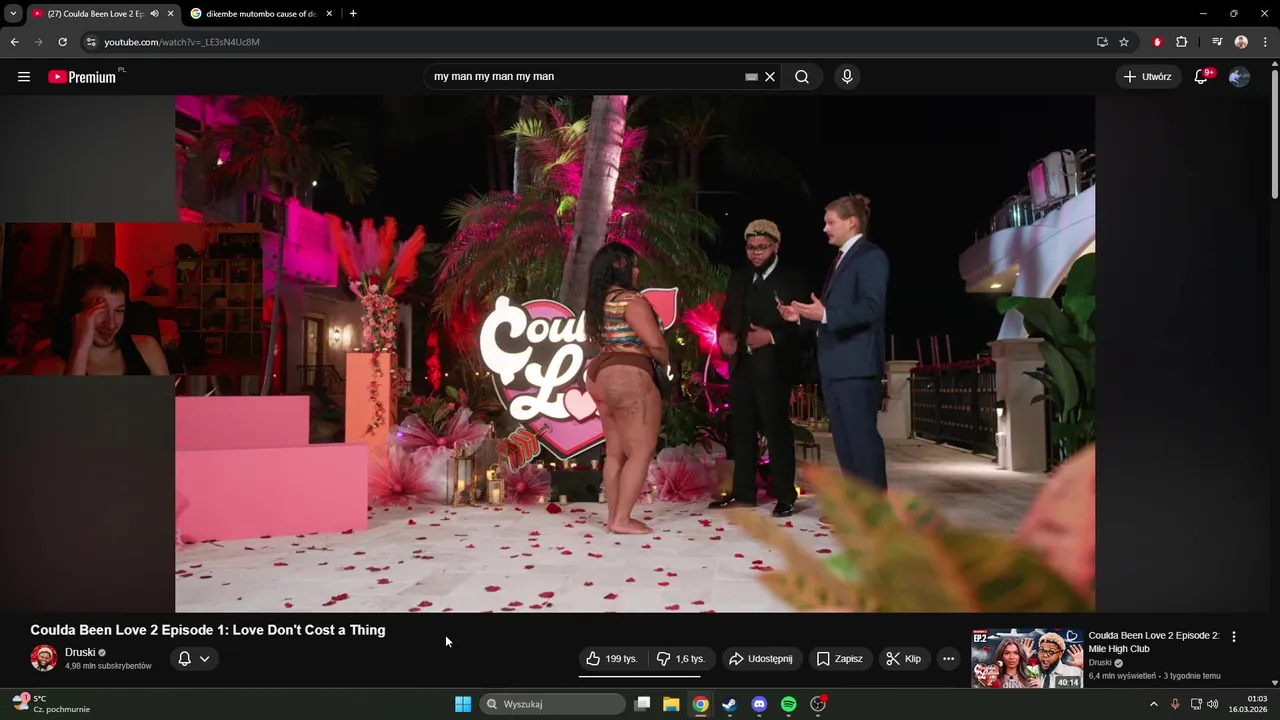Open the tab search dropdown
This screenshot has height=720, width=1280.
tap(13, 14)
